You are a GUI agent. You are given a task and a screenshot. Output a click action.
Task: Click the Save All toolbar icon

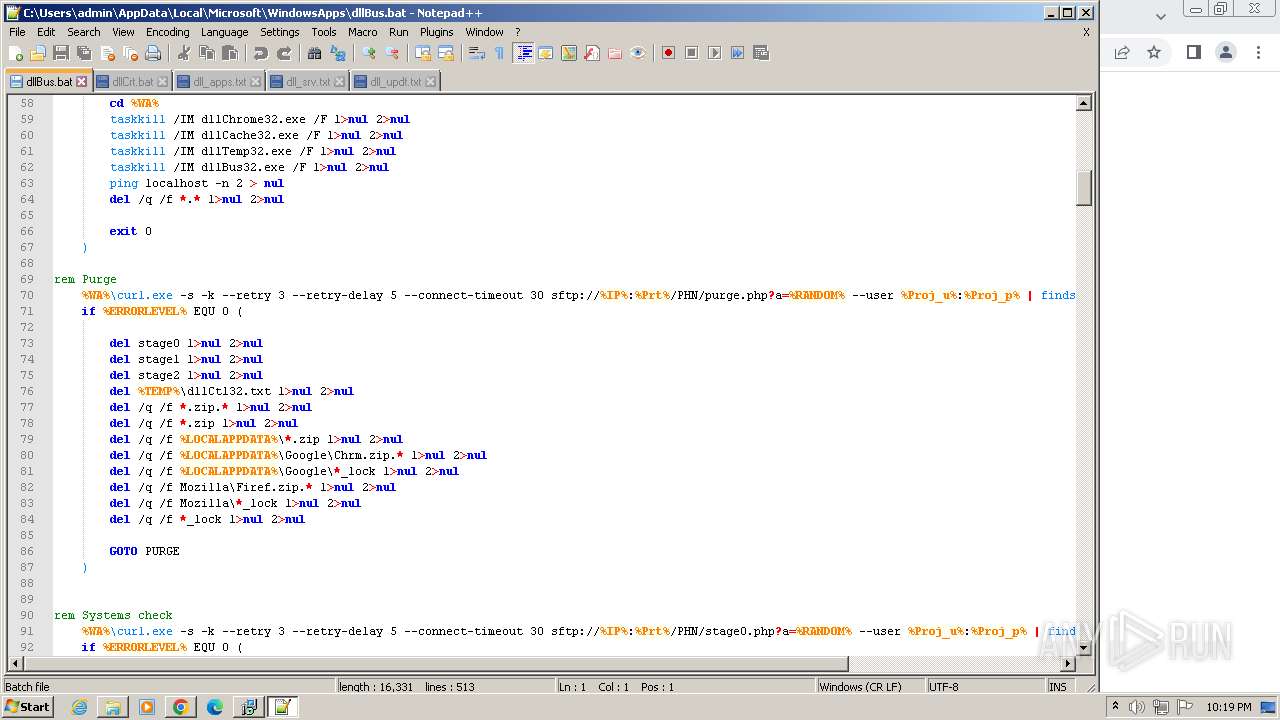point(84,53)
